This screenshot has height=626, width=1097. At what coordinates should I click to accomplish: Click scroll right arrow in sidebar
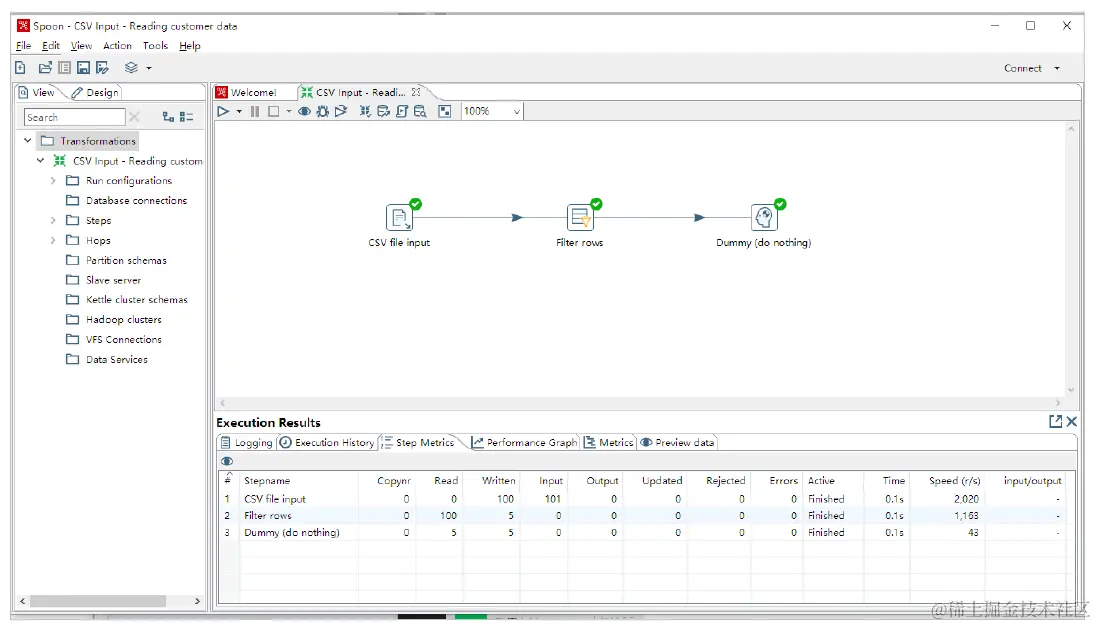(197, 601)
